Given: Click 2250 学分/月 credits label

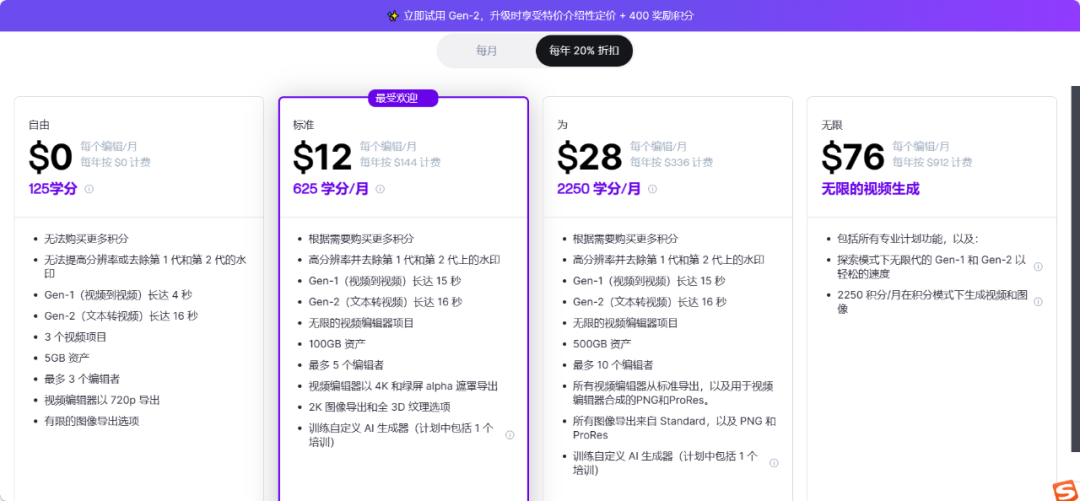Looking at the screenshot, I should click(x=599, y=189).
